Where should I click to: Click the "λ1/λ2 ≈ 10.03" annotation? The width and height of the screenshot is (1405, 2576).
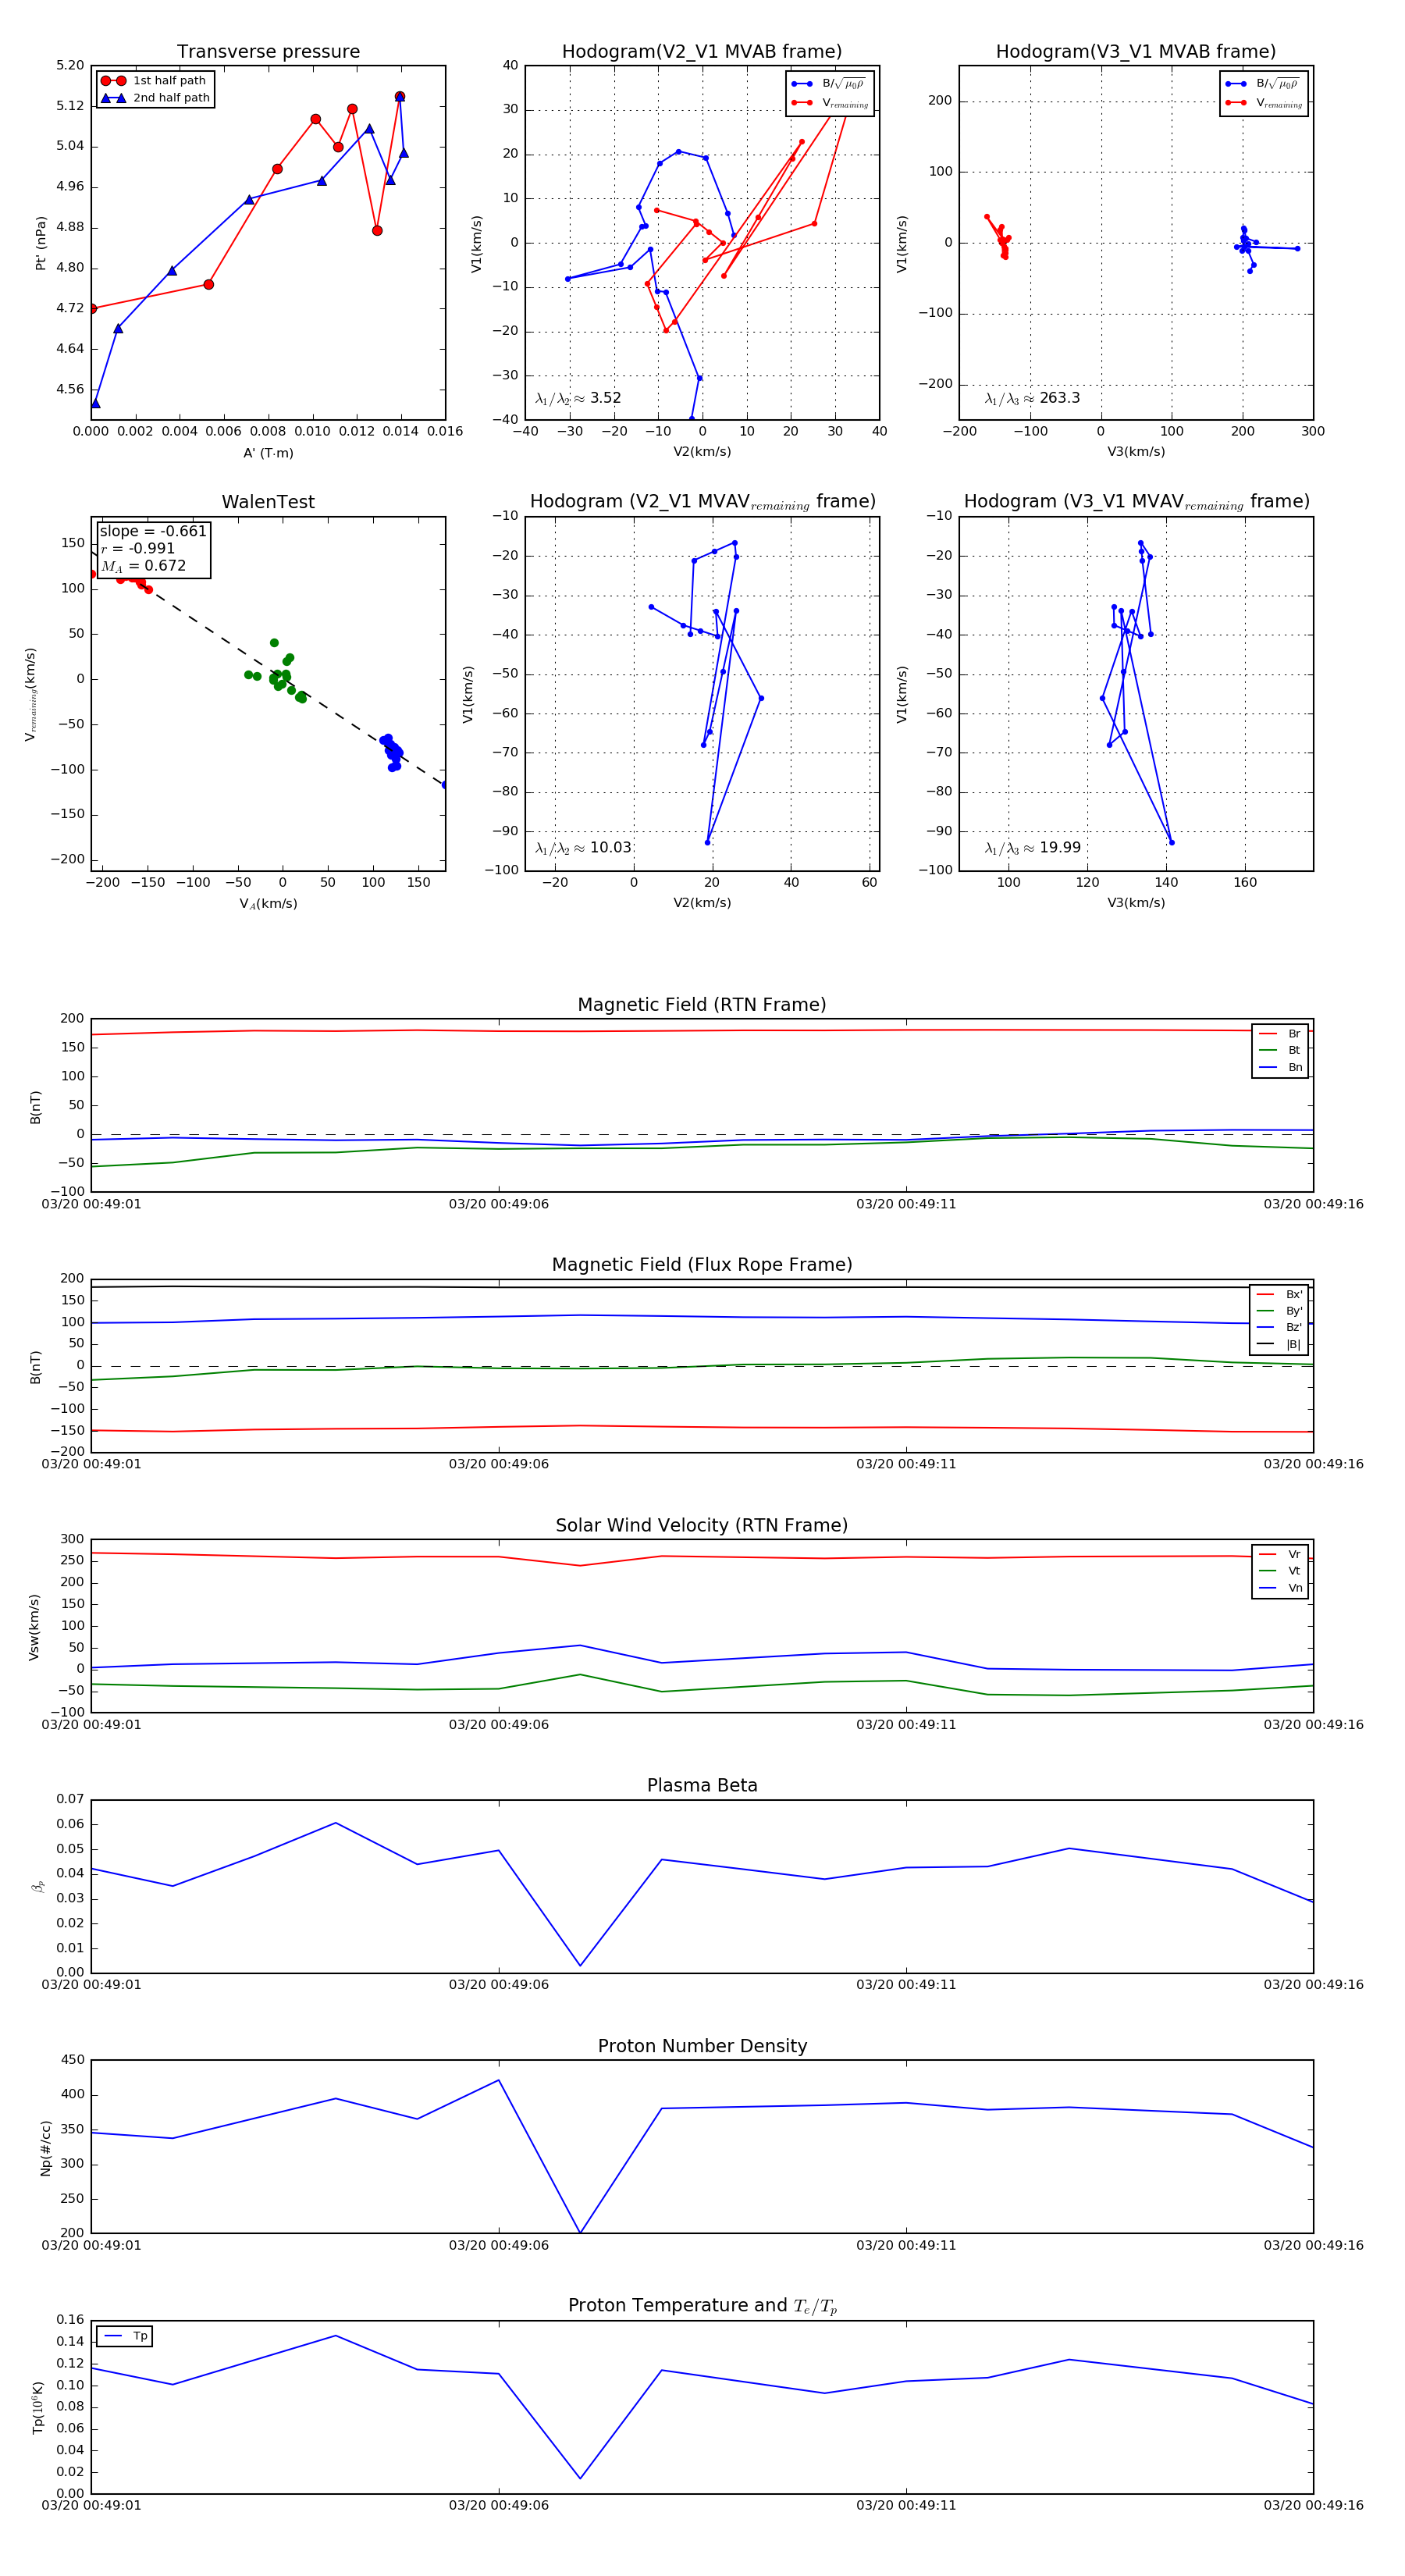tap(583, 848)
